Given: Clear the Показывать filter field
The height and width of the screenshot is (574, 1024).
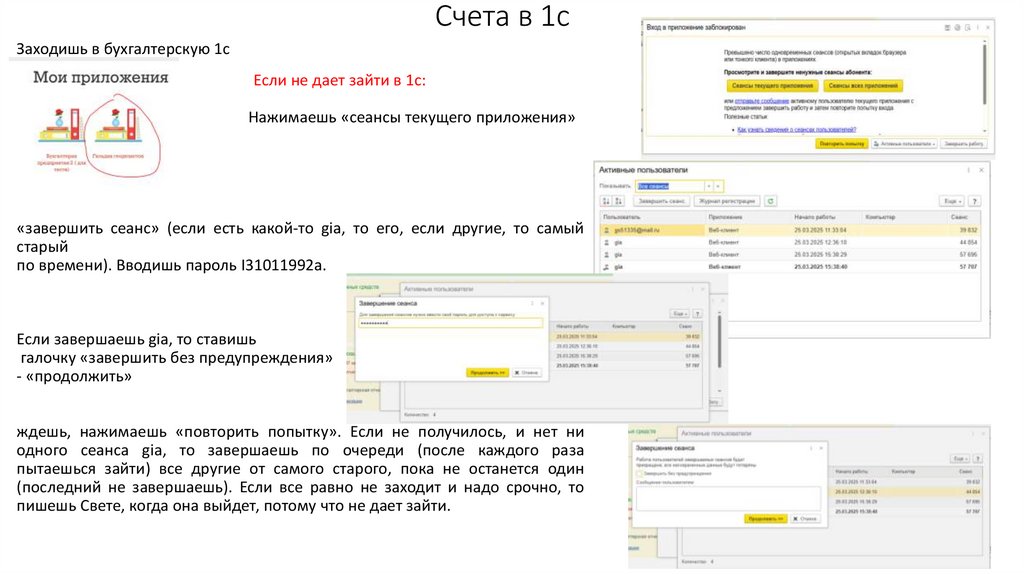Looking at the screenshot, I should point(718,186).
